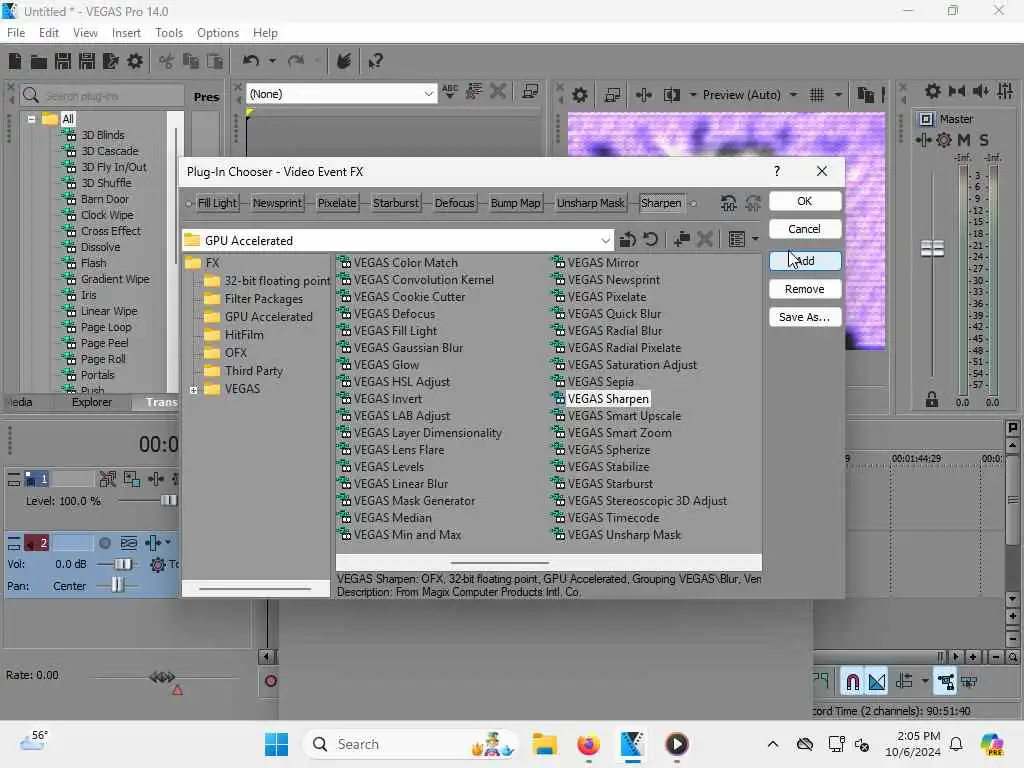Toggle the Bump Map chain button
This screenshot has width=1024, height=768.
pyautogui.click(x=515, y=203)
